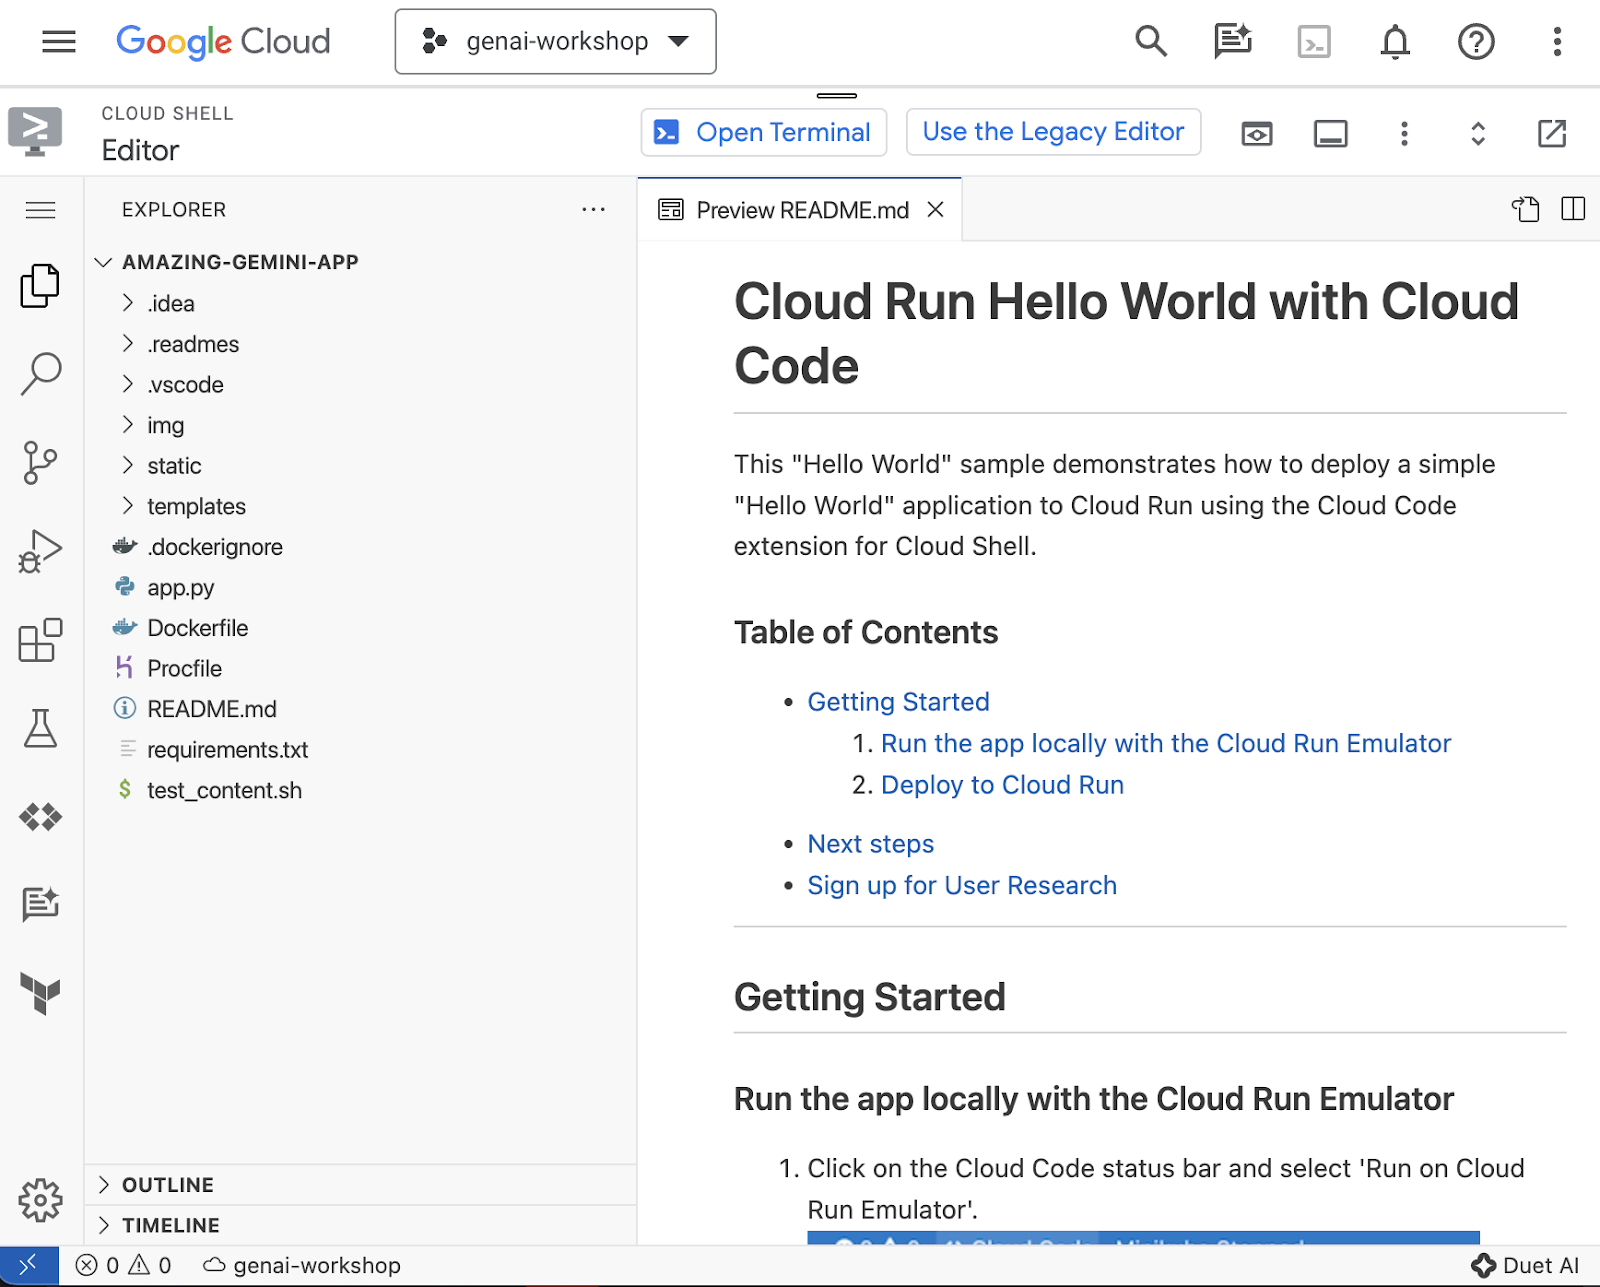This screenshot has width=1600, height=1287.
Task: Click Duet AI in the status bar
Action: pos(1526,1265)
